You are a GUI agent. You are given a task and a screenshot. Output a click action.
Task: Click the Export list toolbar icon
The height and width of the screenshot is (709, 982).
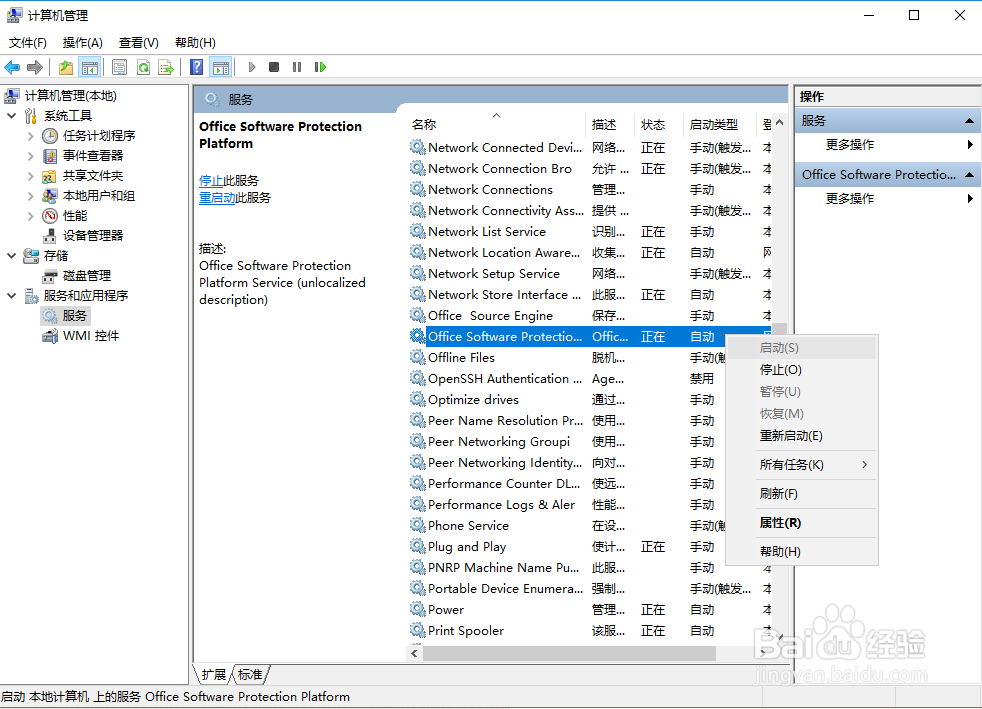(166, 67)
